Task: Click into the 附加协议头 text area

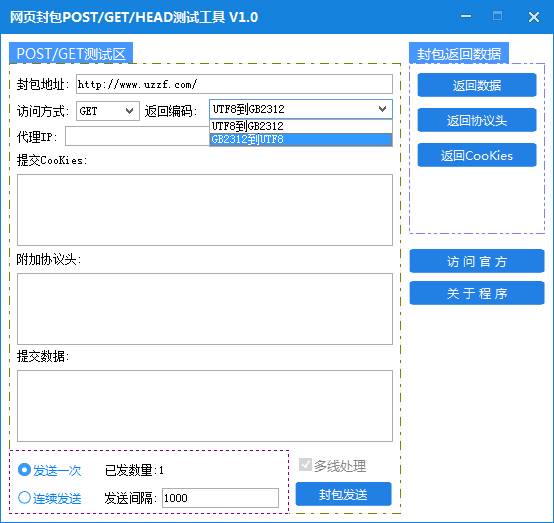Action: coord(205,309)
